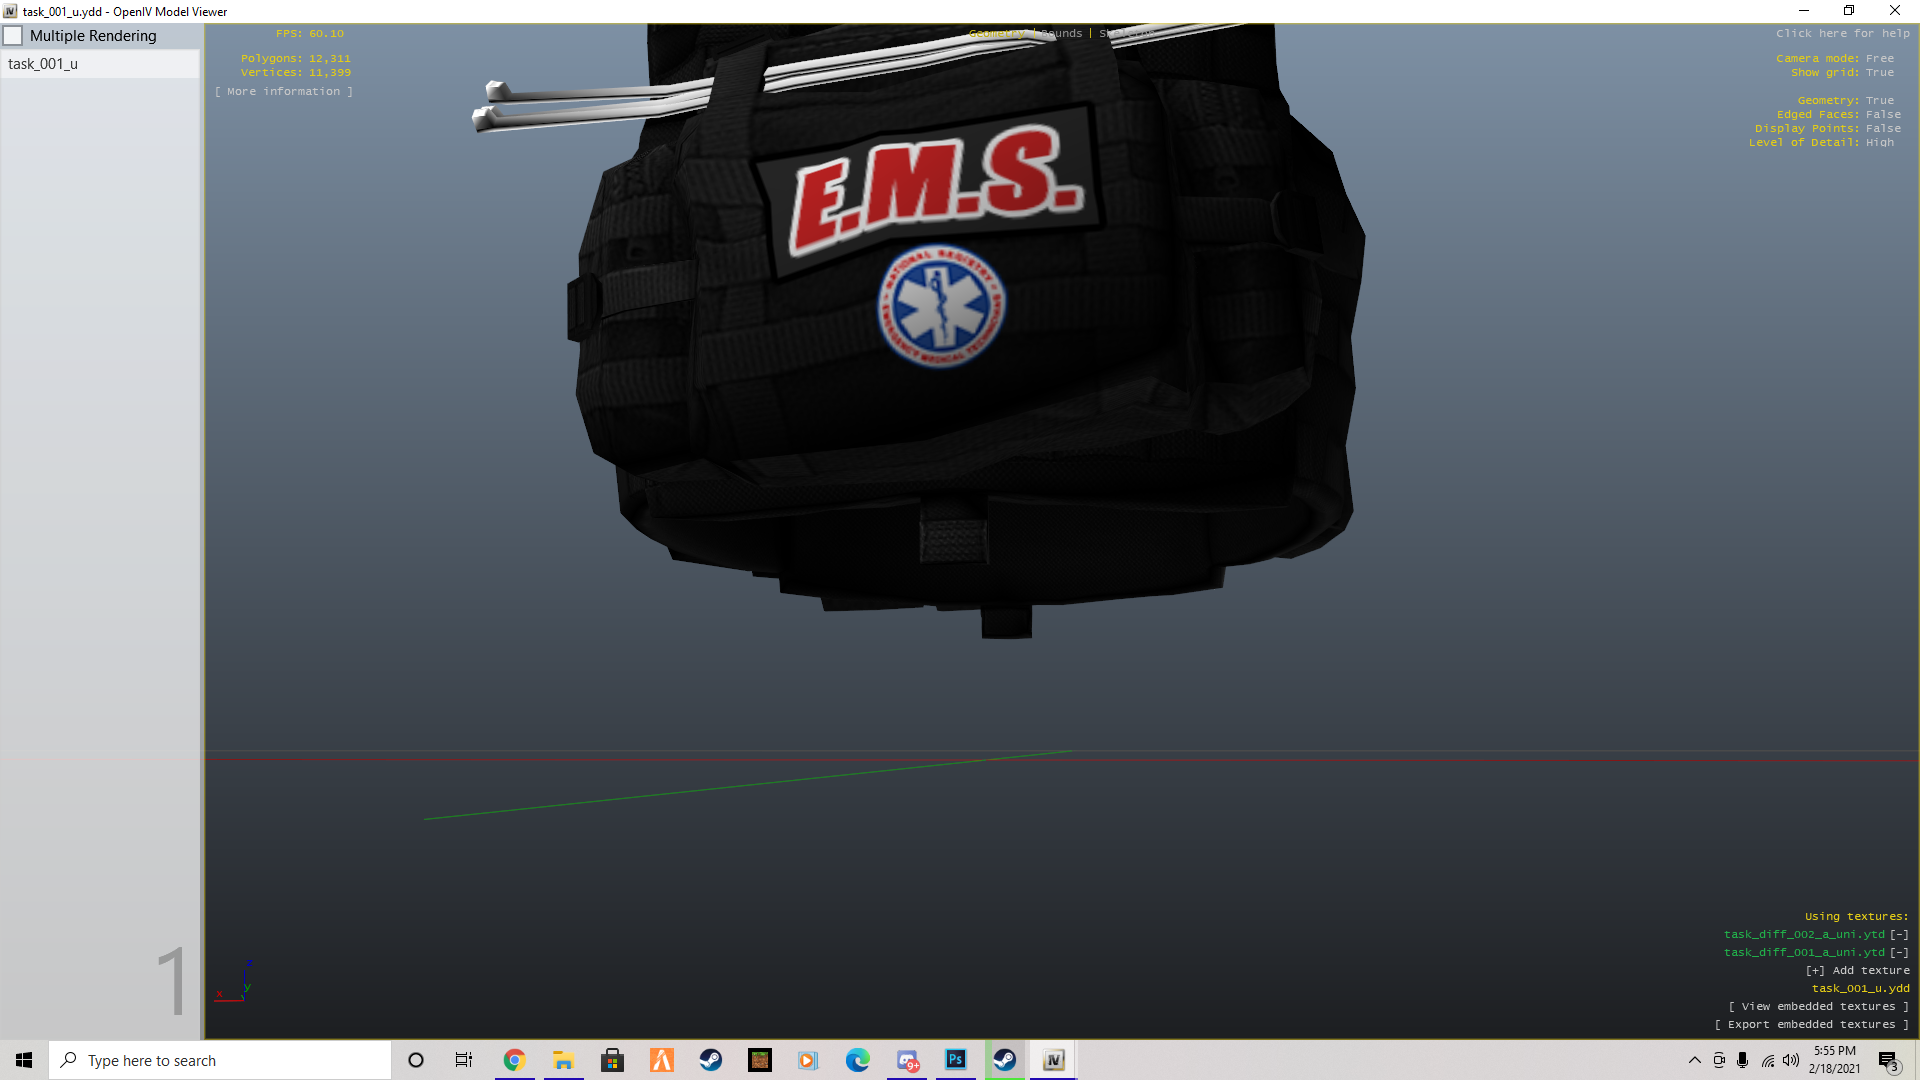Open Photoshop from the taskbar
The height and width of the screenshot is (1080, 1920).
click(955, 1060)
